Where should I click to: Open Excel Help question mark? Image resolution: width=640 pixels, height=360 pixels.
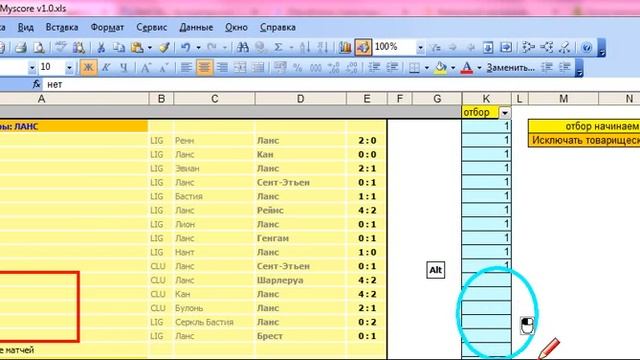[x=587, y=48]
